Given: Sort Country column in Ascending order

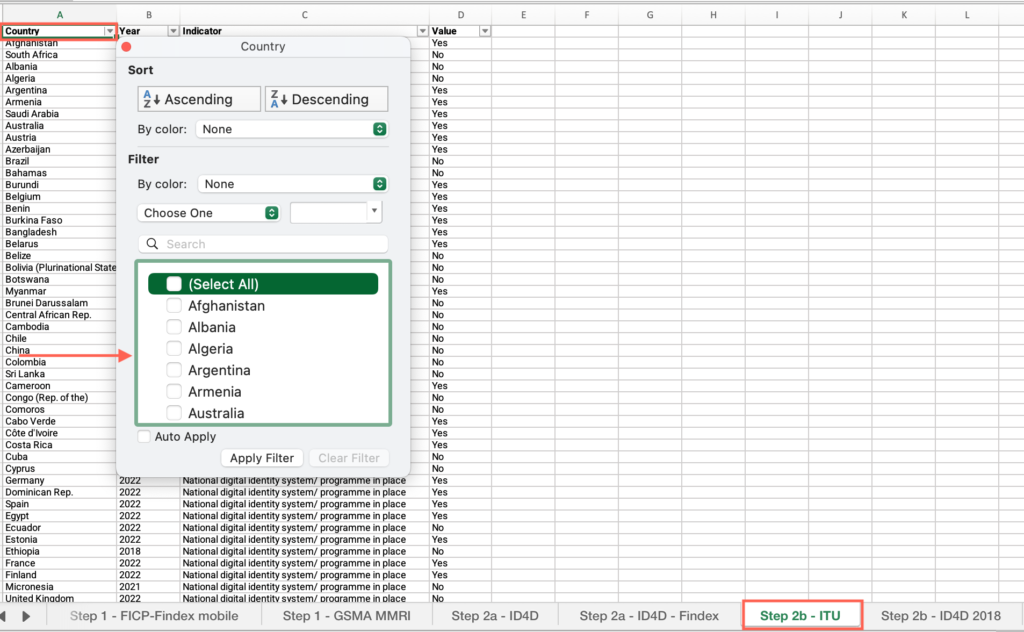Looking at the screenshot, I should [199, 99].
